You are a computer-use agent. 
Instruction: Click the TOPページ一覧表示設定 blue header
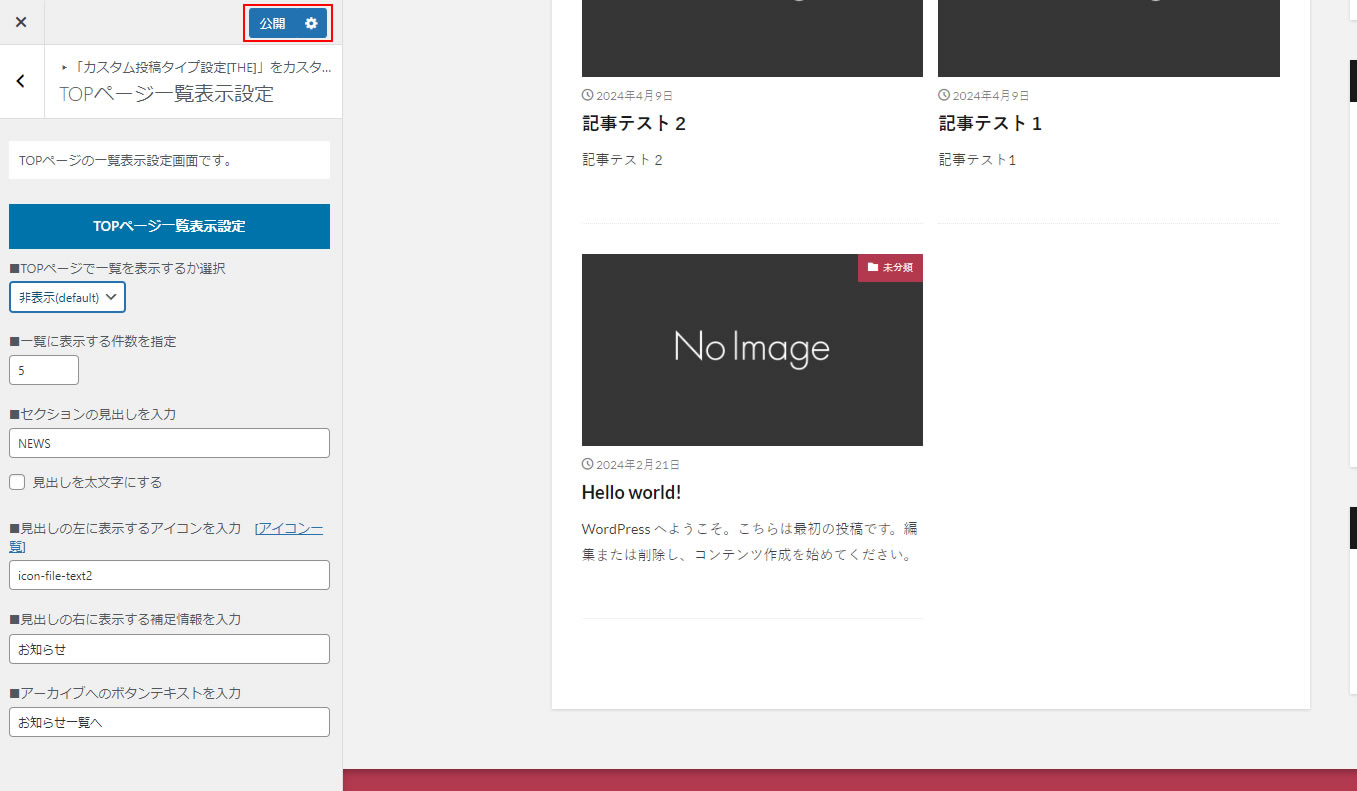[x=169, y=226]
